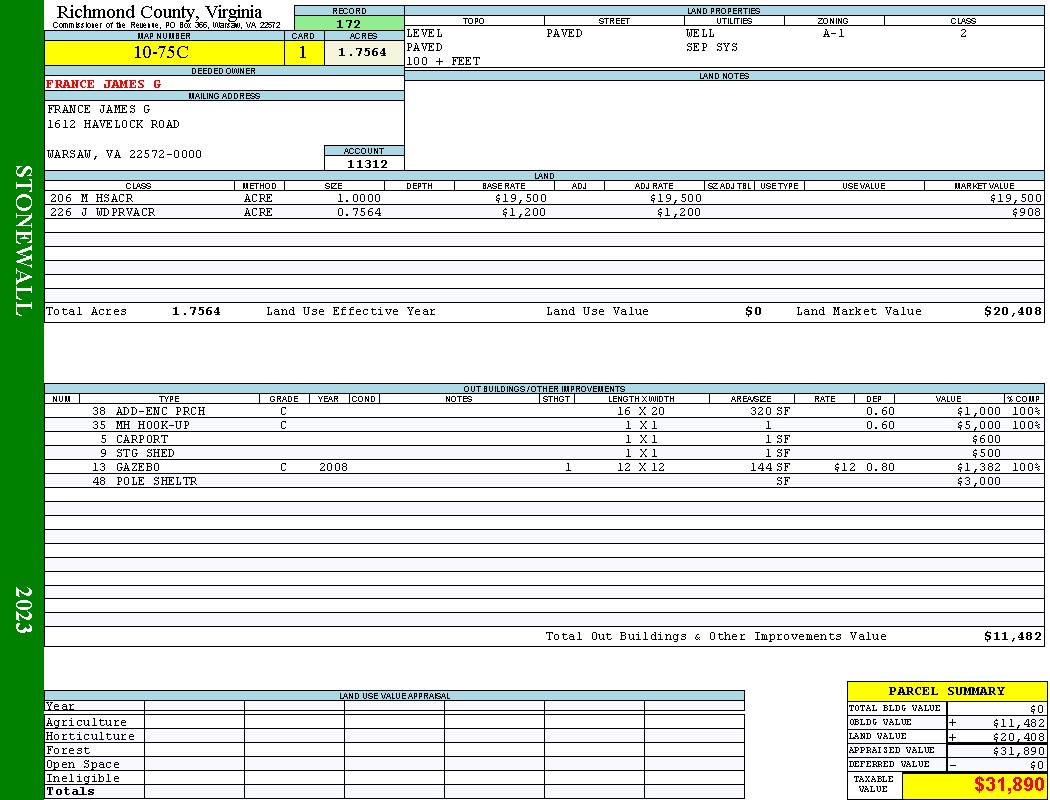Click the LAND VALUE $20,408 in parcel summary
This screenshot has height=800, width=1050.
[x=1018, y=737]
